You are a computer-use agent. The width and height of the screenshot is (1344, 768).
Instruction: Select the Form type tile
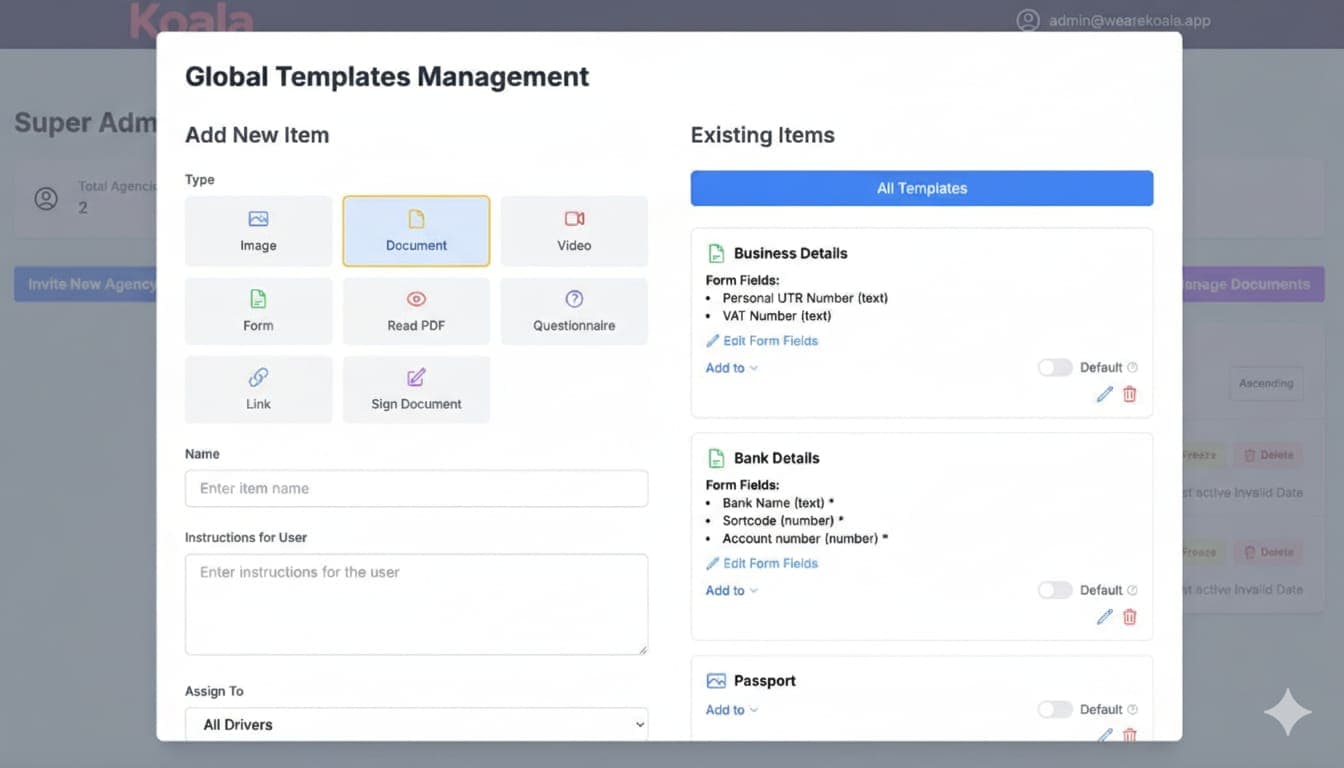(258, 311)
